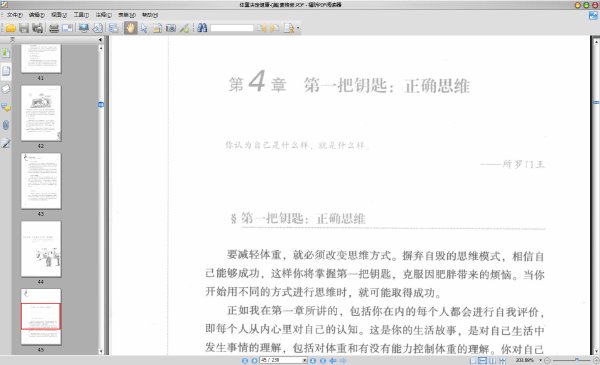Select page 43 thumbnail
Image resolution: width=600 pixels, height=365 pixels.
click(41, 181)
